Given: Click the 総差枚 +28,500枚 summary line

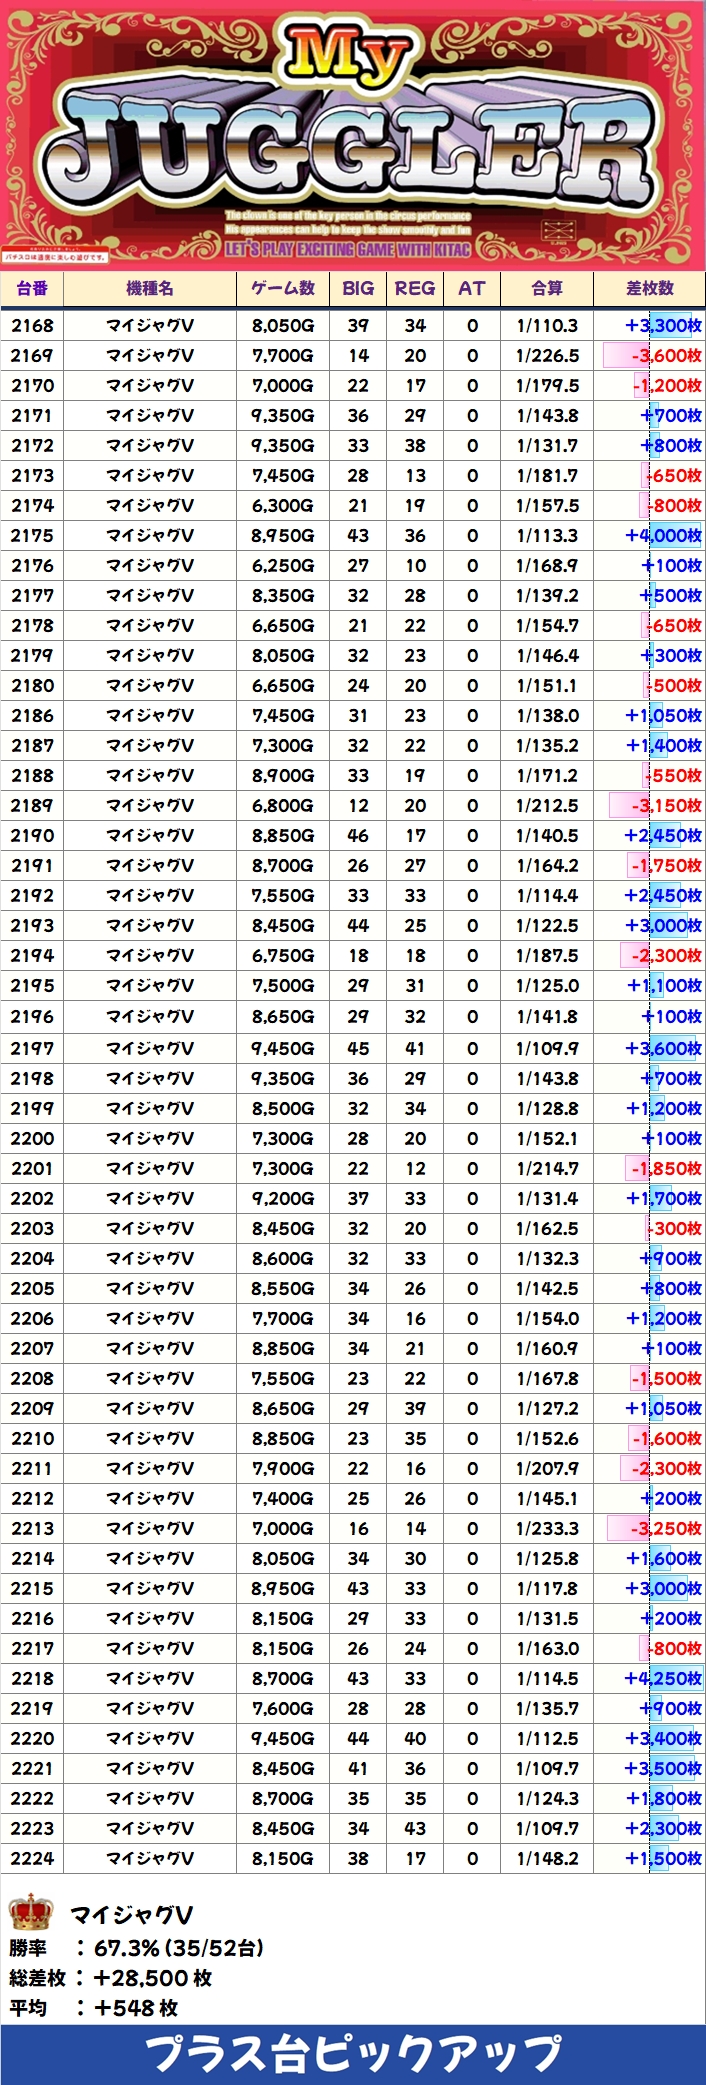Looking at the screenshot, I should (111, 1977).
